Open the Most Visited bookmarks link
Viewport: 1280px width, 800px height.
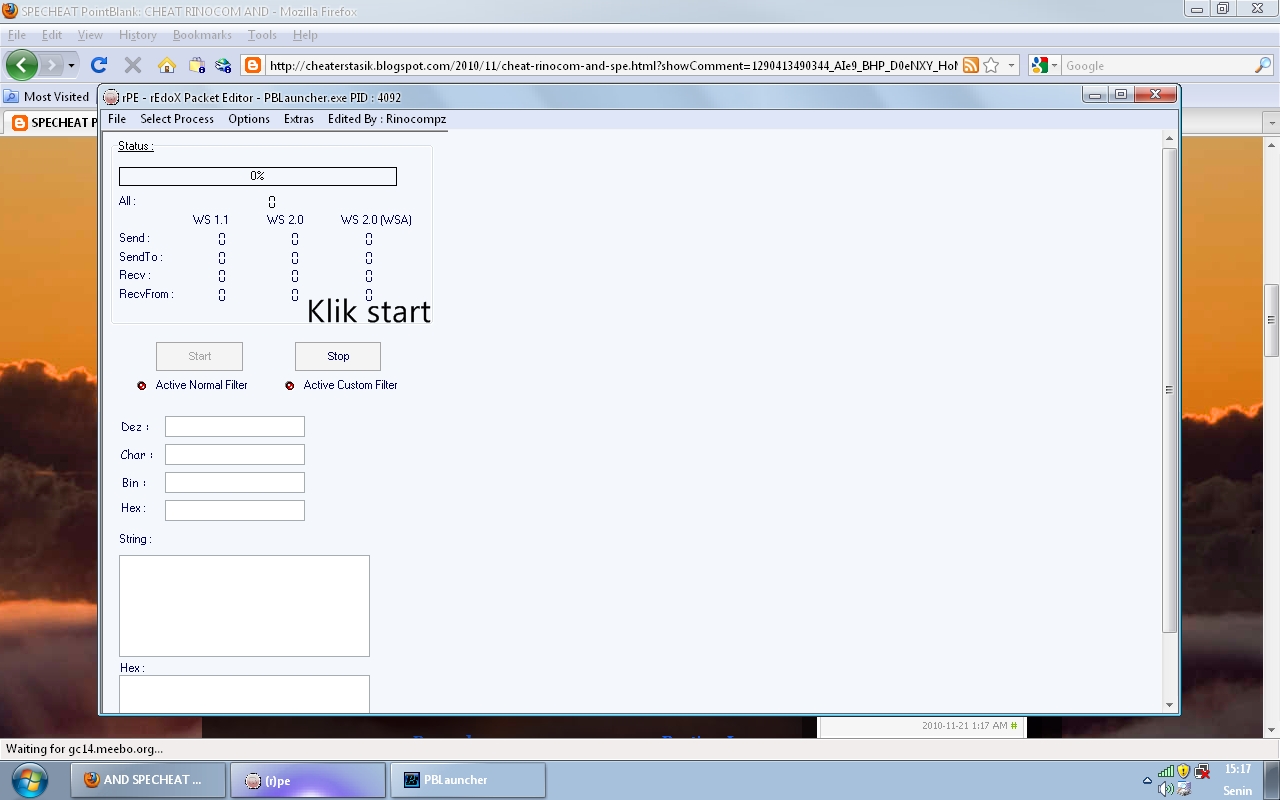coord(47,96)
